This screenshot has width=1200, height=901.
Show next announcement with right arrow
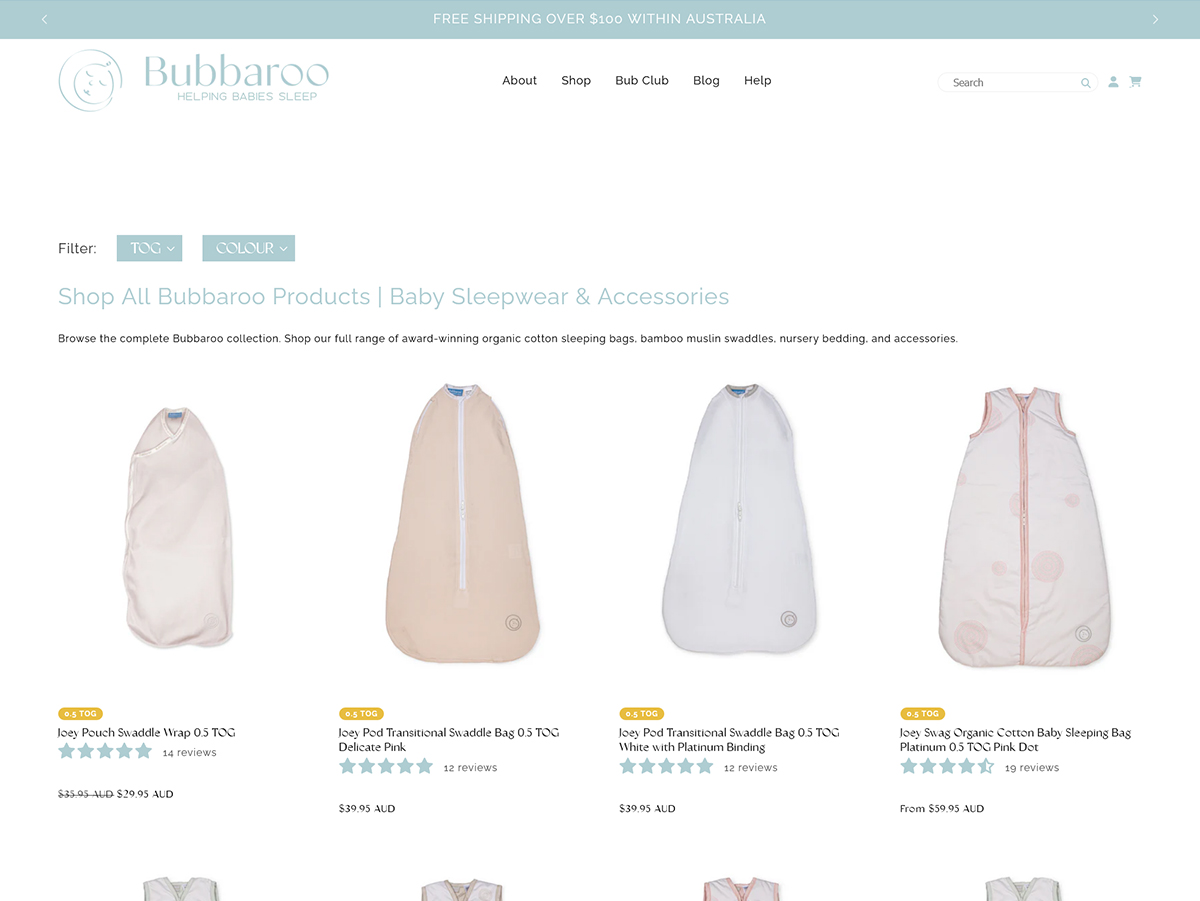coord(1155,19)
